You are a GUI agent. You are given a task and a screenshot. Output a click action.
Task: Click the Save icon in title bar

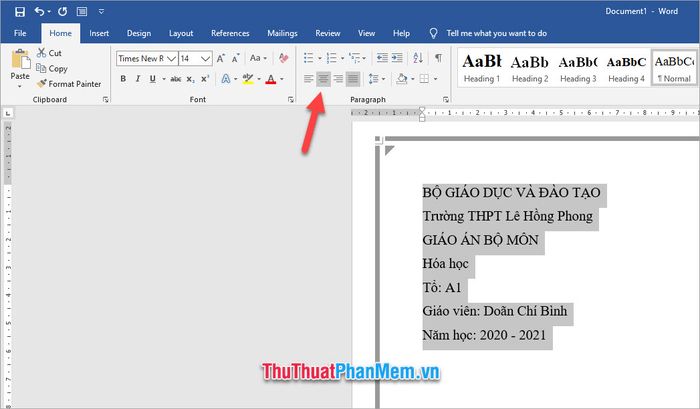17,11
